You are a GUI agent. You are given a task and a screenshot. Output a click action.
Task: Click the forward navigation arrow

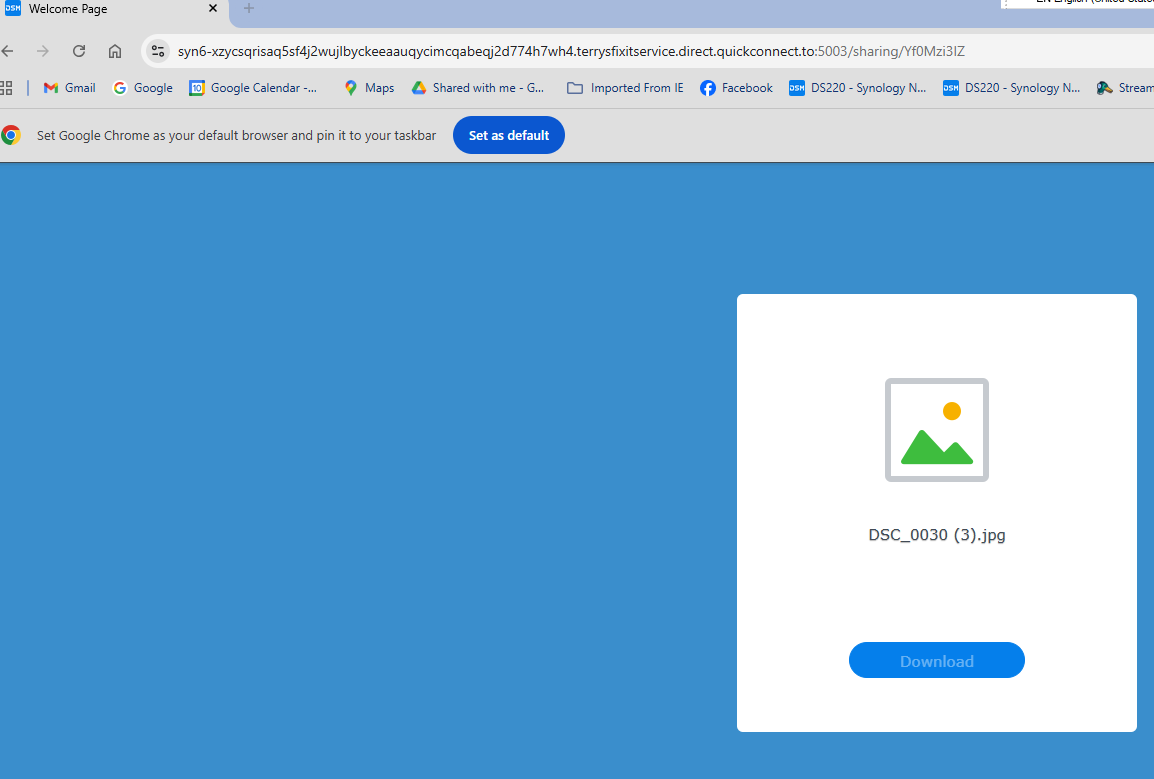click(43, 51)
